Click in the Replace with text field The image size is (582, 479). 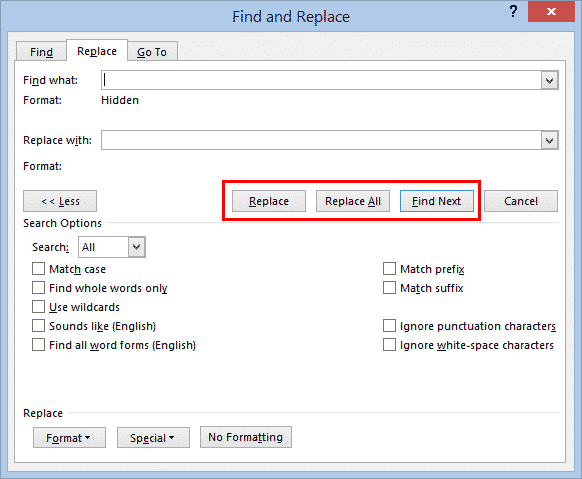click(321, 140)
